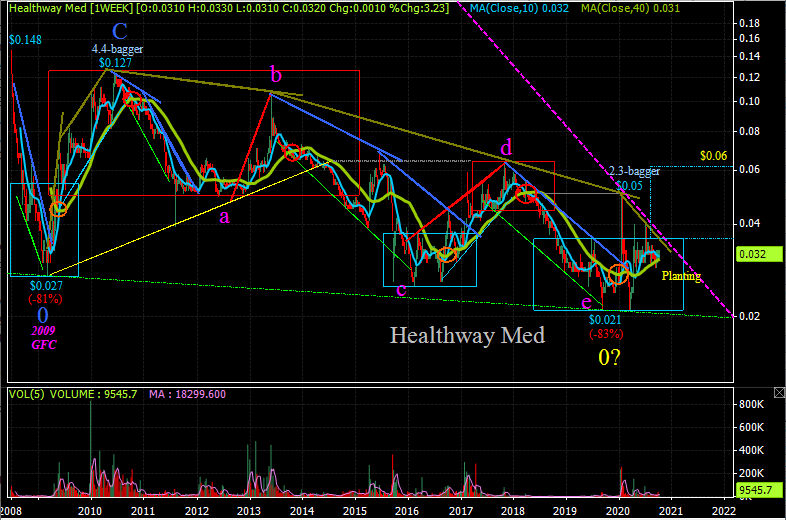Screen dimensions: 786x520
Task: Click the 2015 year on the time axis
Action: pyautogui.click(x=354, y=509)
